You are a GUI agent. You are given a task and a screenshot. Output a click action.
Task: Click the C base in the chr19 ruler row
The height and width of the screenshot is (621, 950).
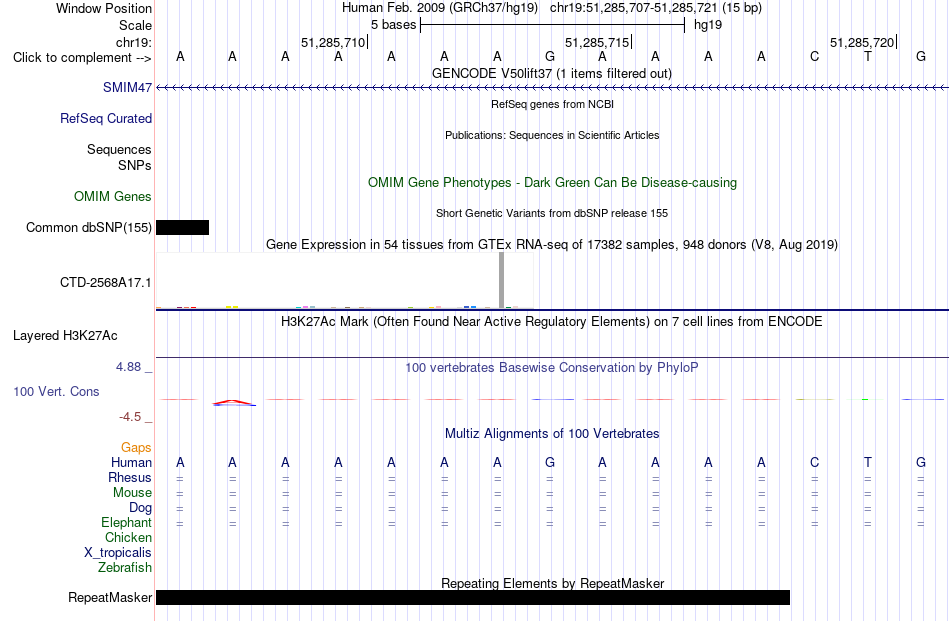[814, 56]
